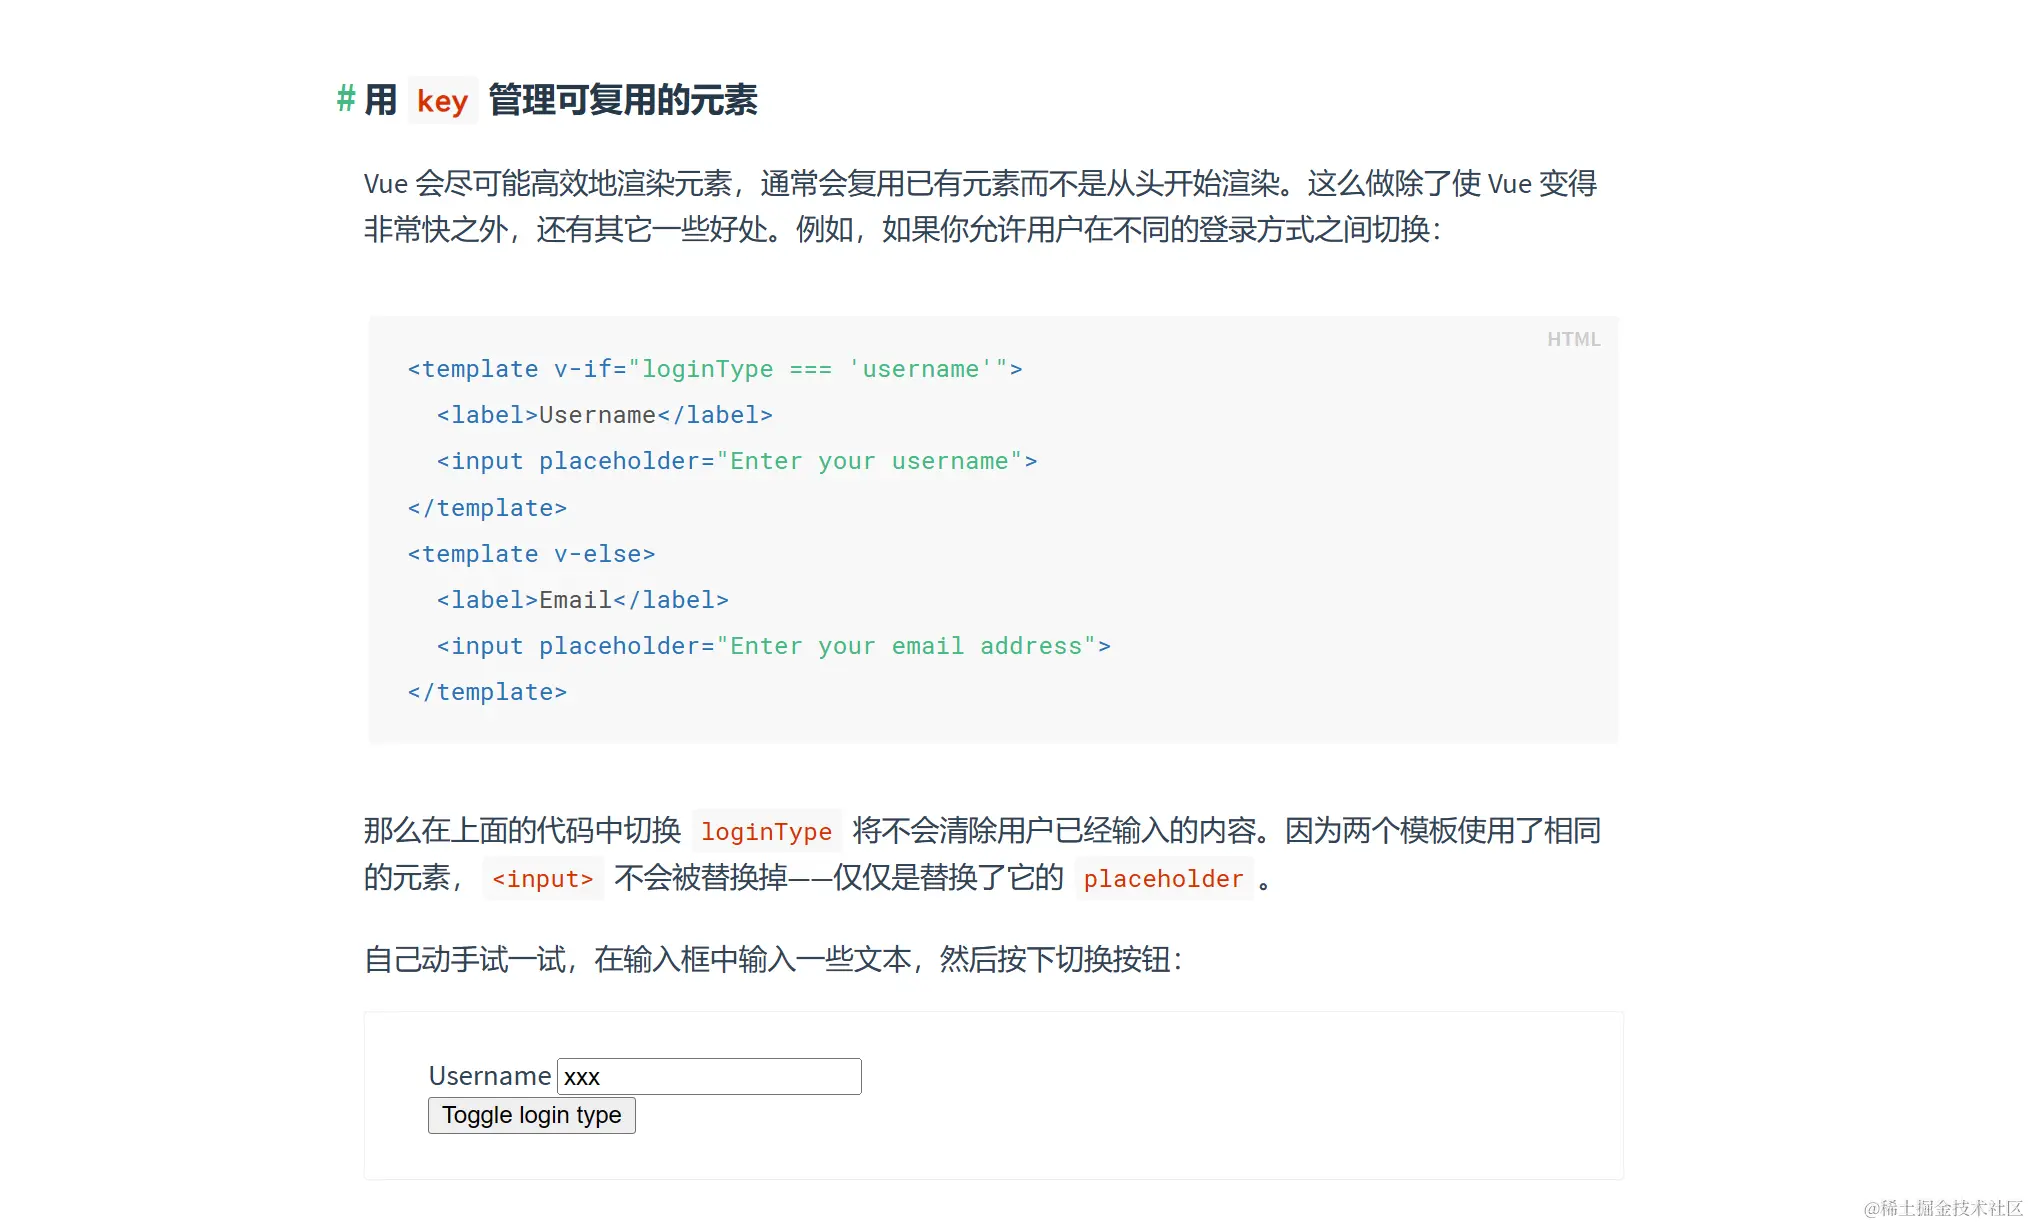Click the Username label in the demo

(489, 1076)
